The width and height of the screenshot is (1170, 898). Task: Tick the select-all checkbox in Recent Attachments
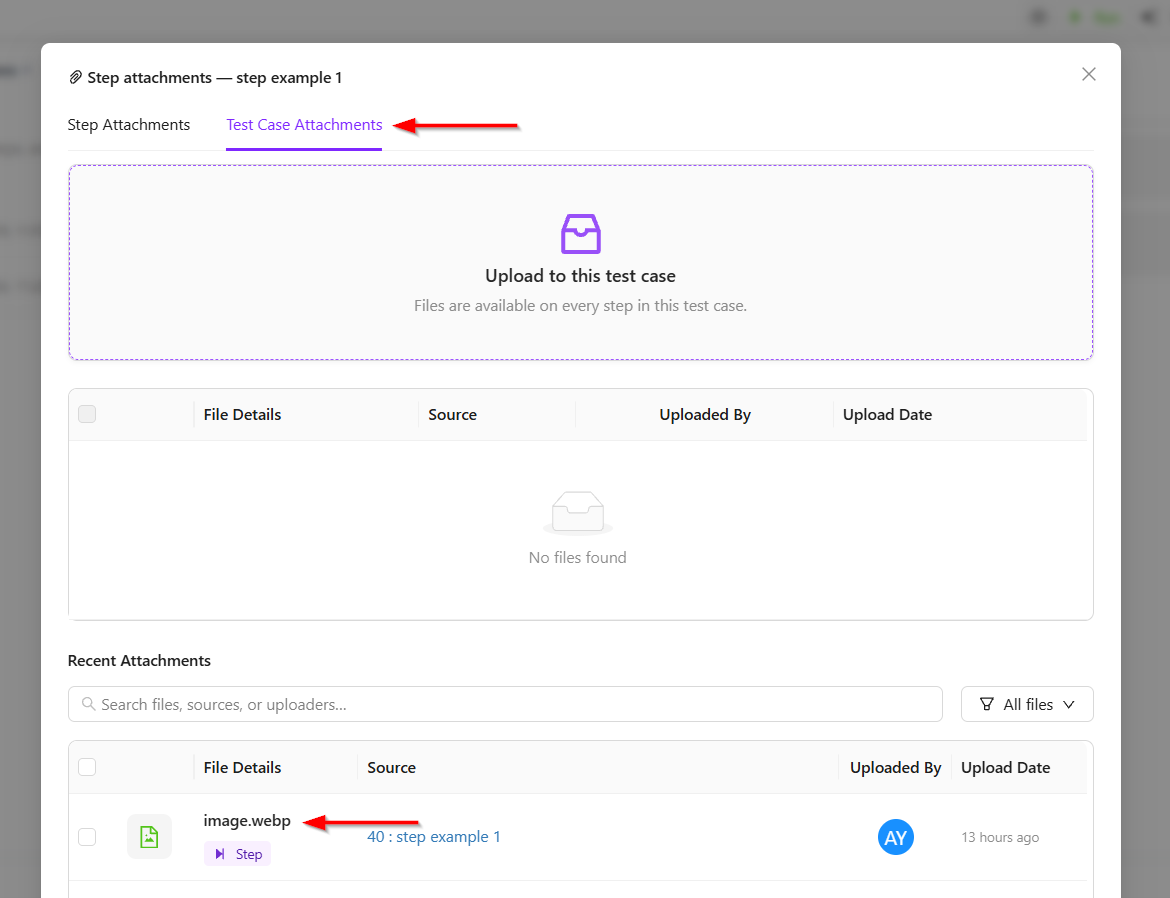[87, 767]
